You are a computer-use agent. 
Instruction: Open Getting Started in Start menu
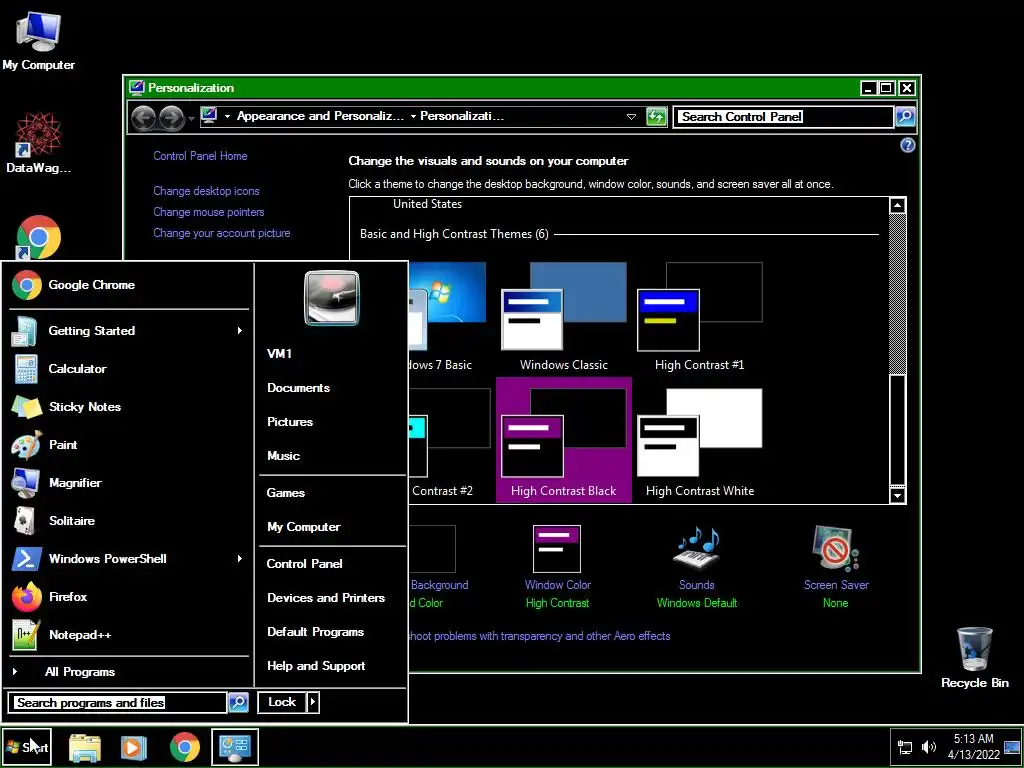129,330
